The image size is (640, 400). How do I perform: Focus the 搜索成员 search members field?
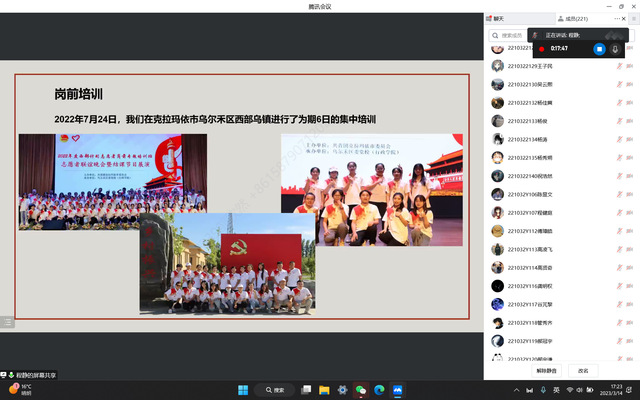click(x=508, y=36)
